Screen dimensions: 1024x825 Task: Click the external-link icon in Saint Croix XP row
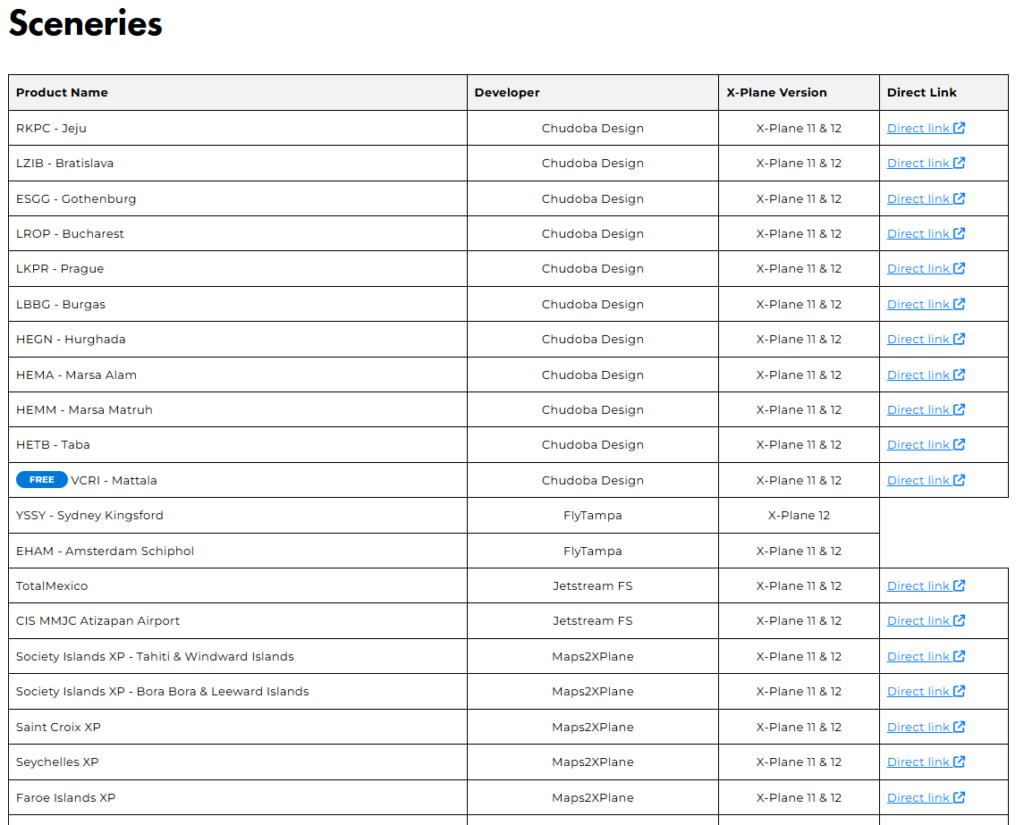[959, 726]
